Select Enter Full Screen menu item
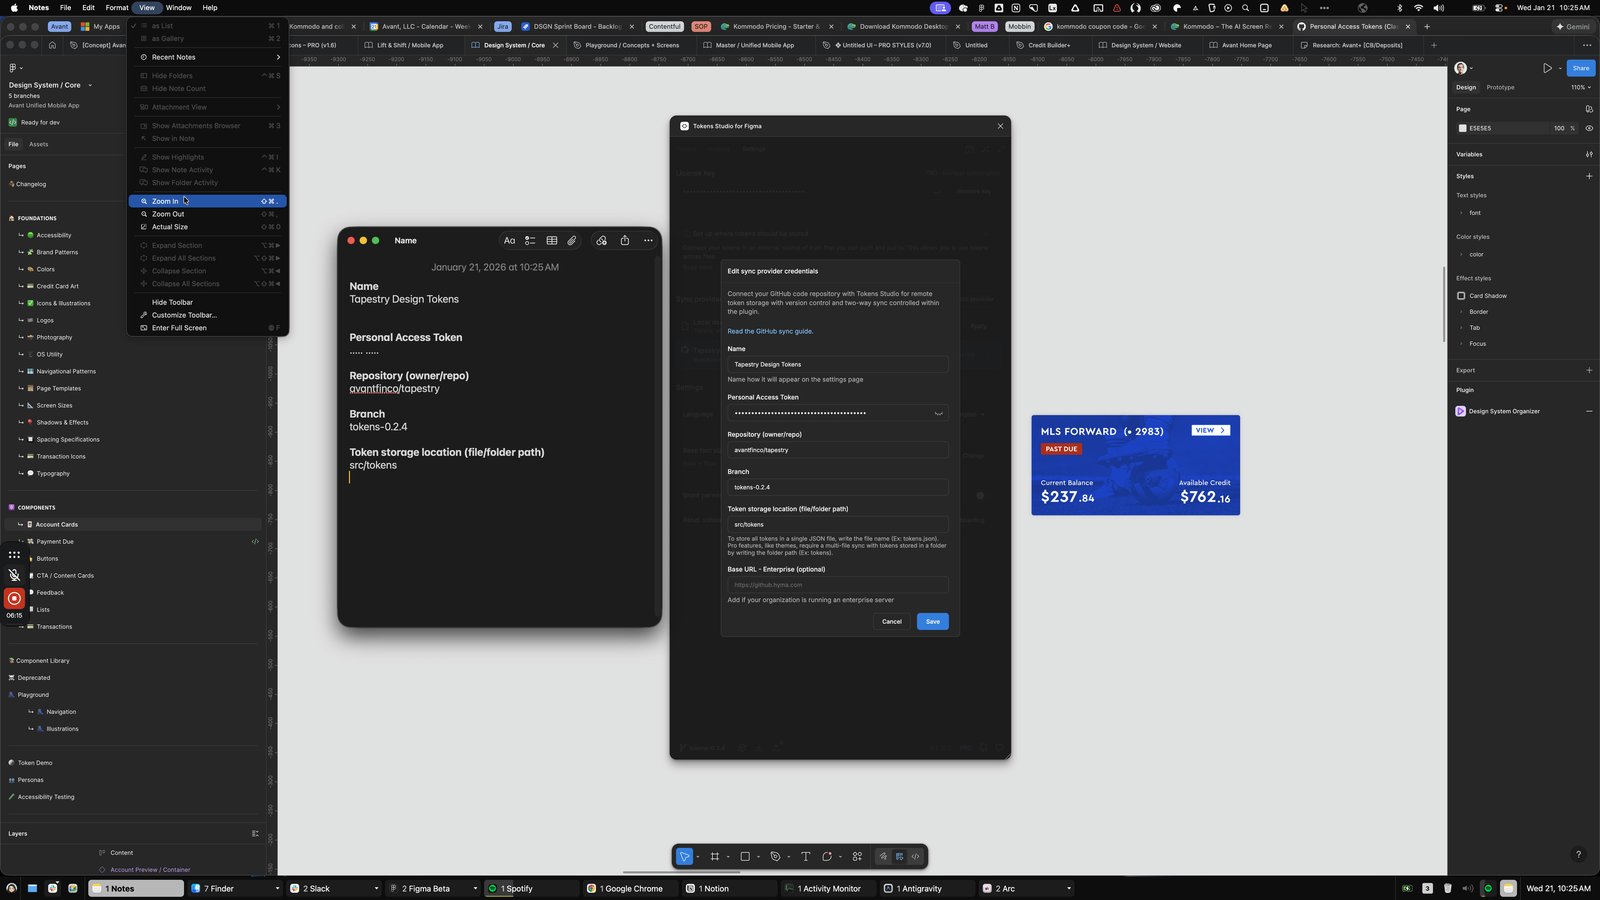The width and height of the screenshot is (1600, 900). [x=208, y=328]
